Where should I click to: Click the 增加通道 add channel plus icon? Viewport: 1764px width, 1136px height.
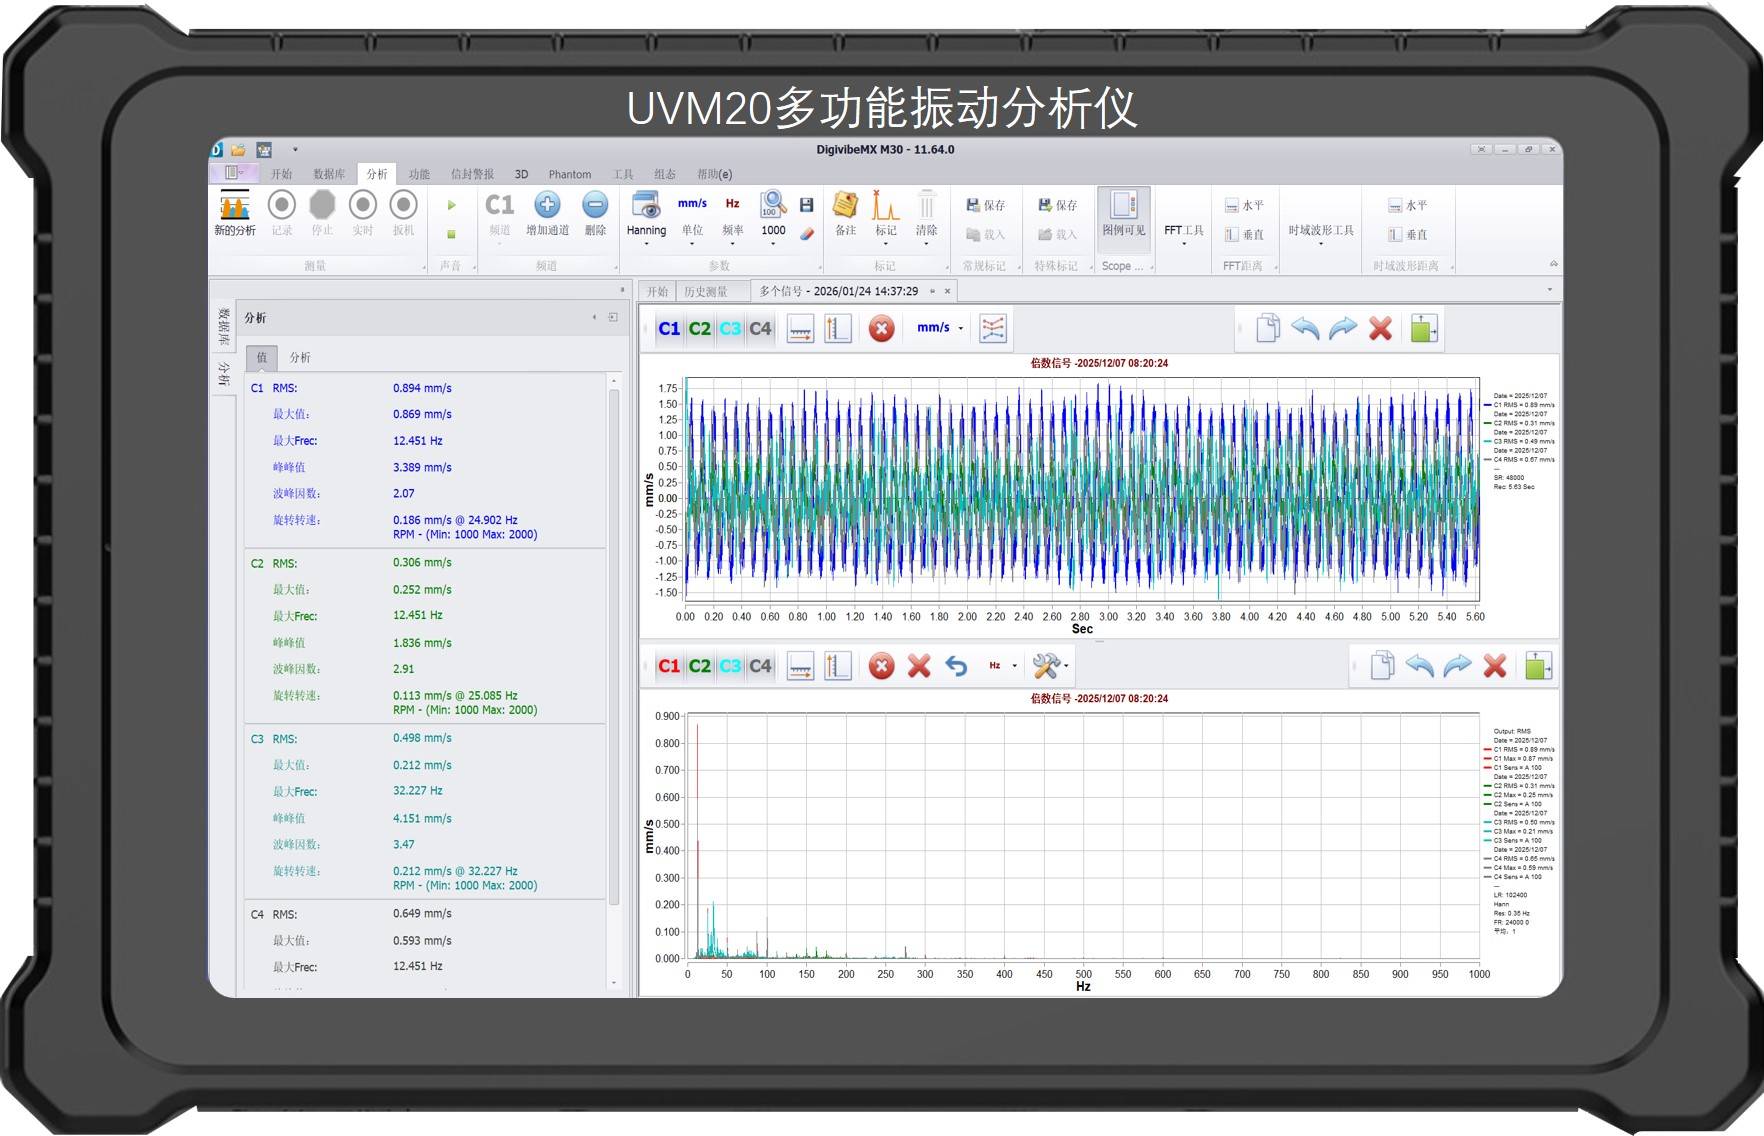pyautogui.click(x=547, y=206)
